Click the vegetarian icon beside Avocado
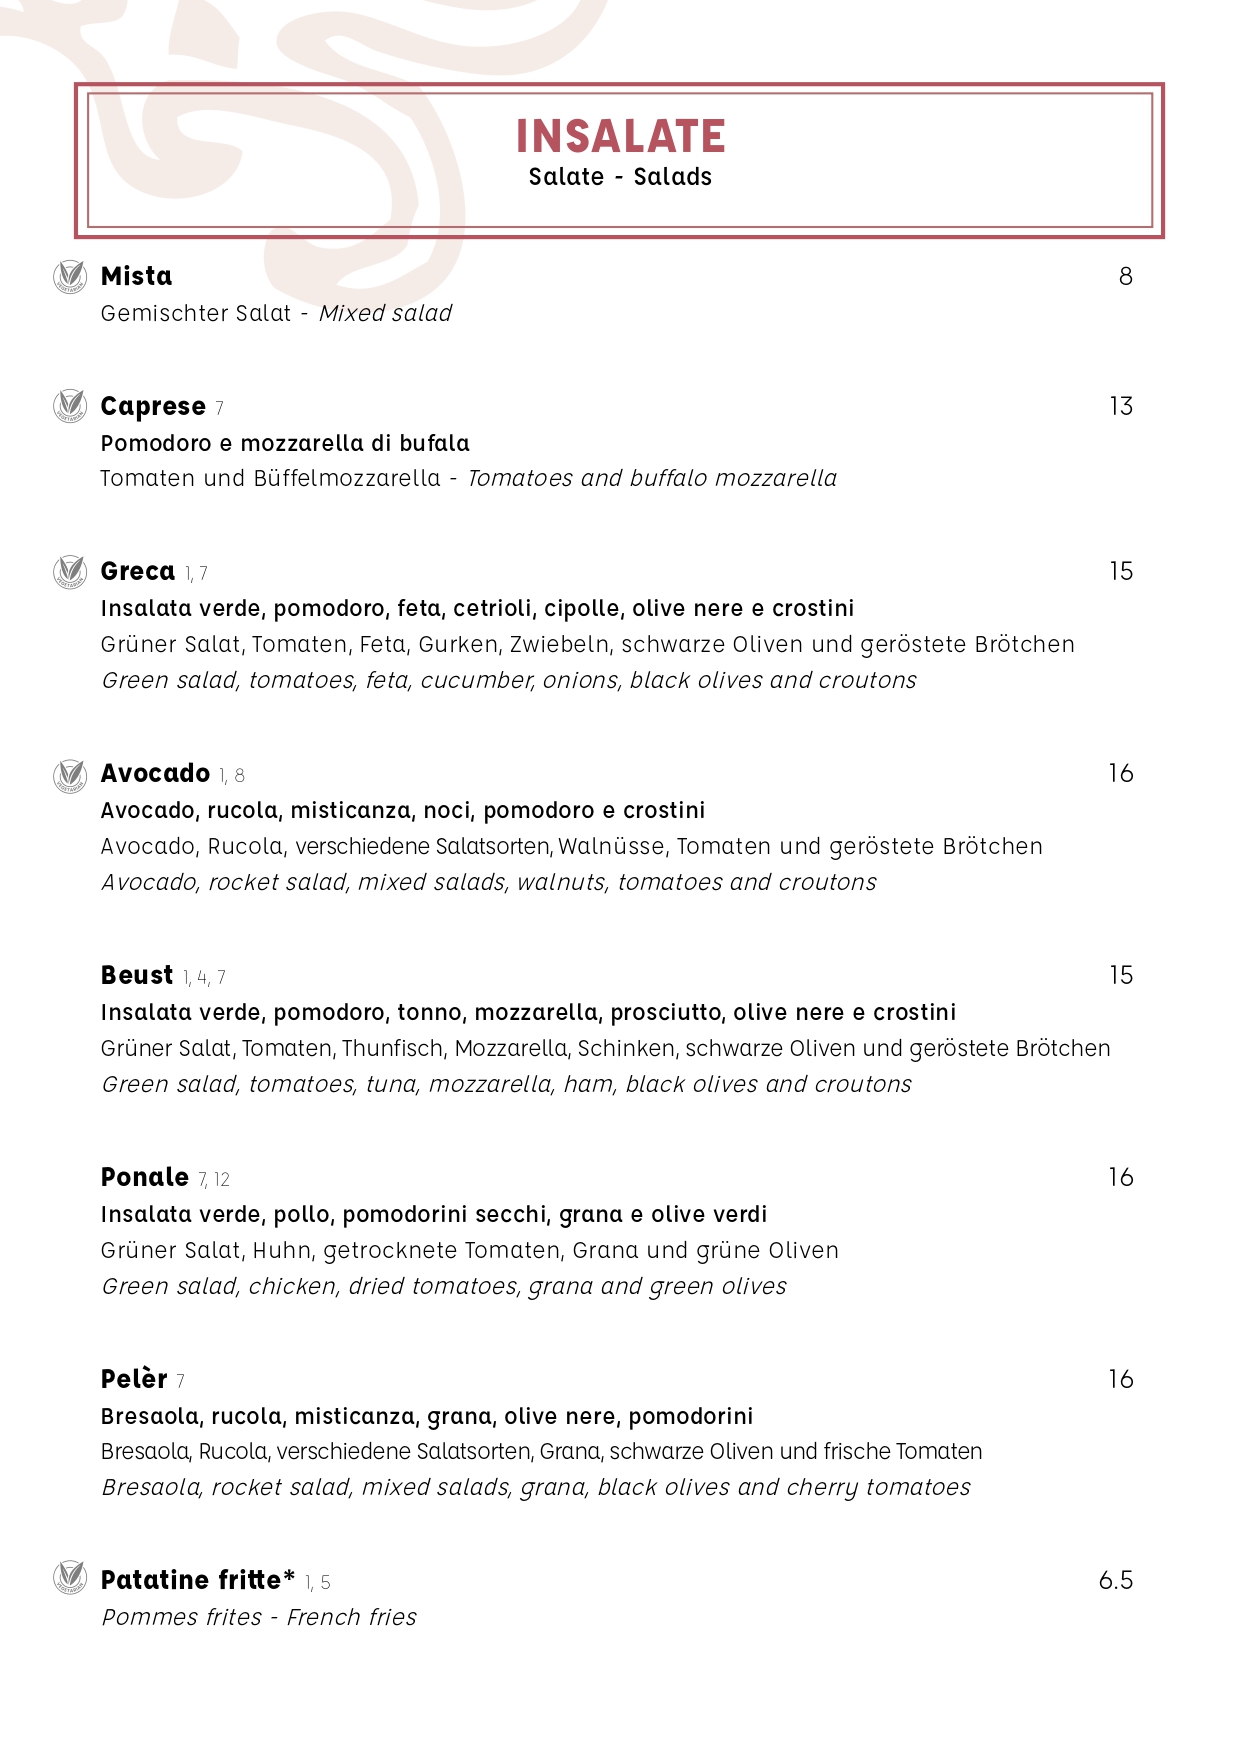 (x=70, y=775)
